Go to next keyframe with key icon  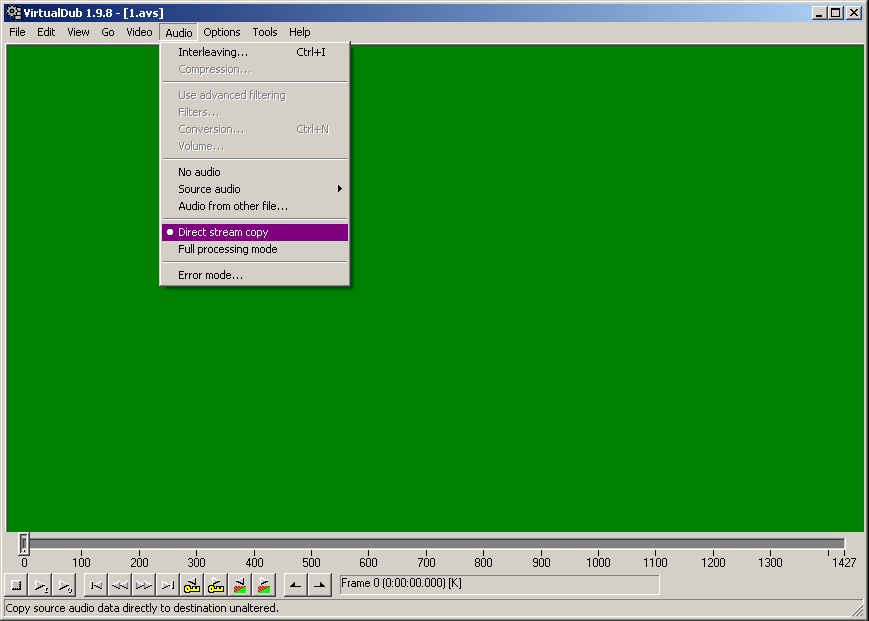pyautogui.click(x=216, y=585)
